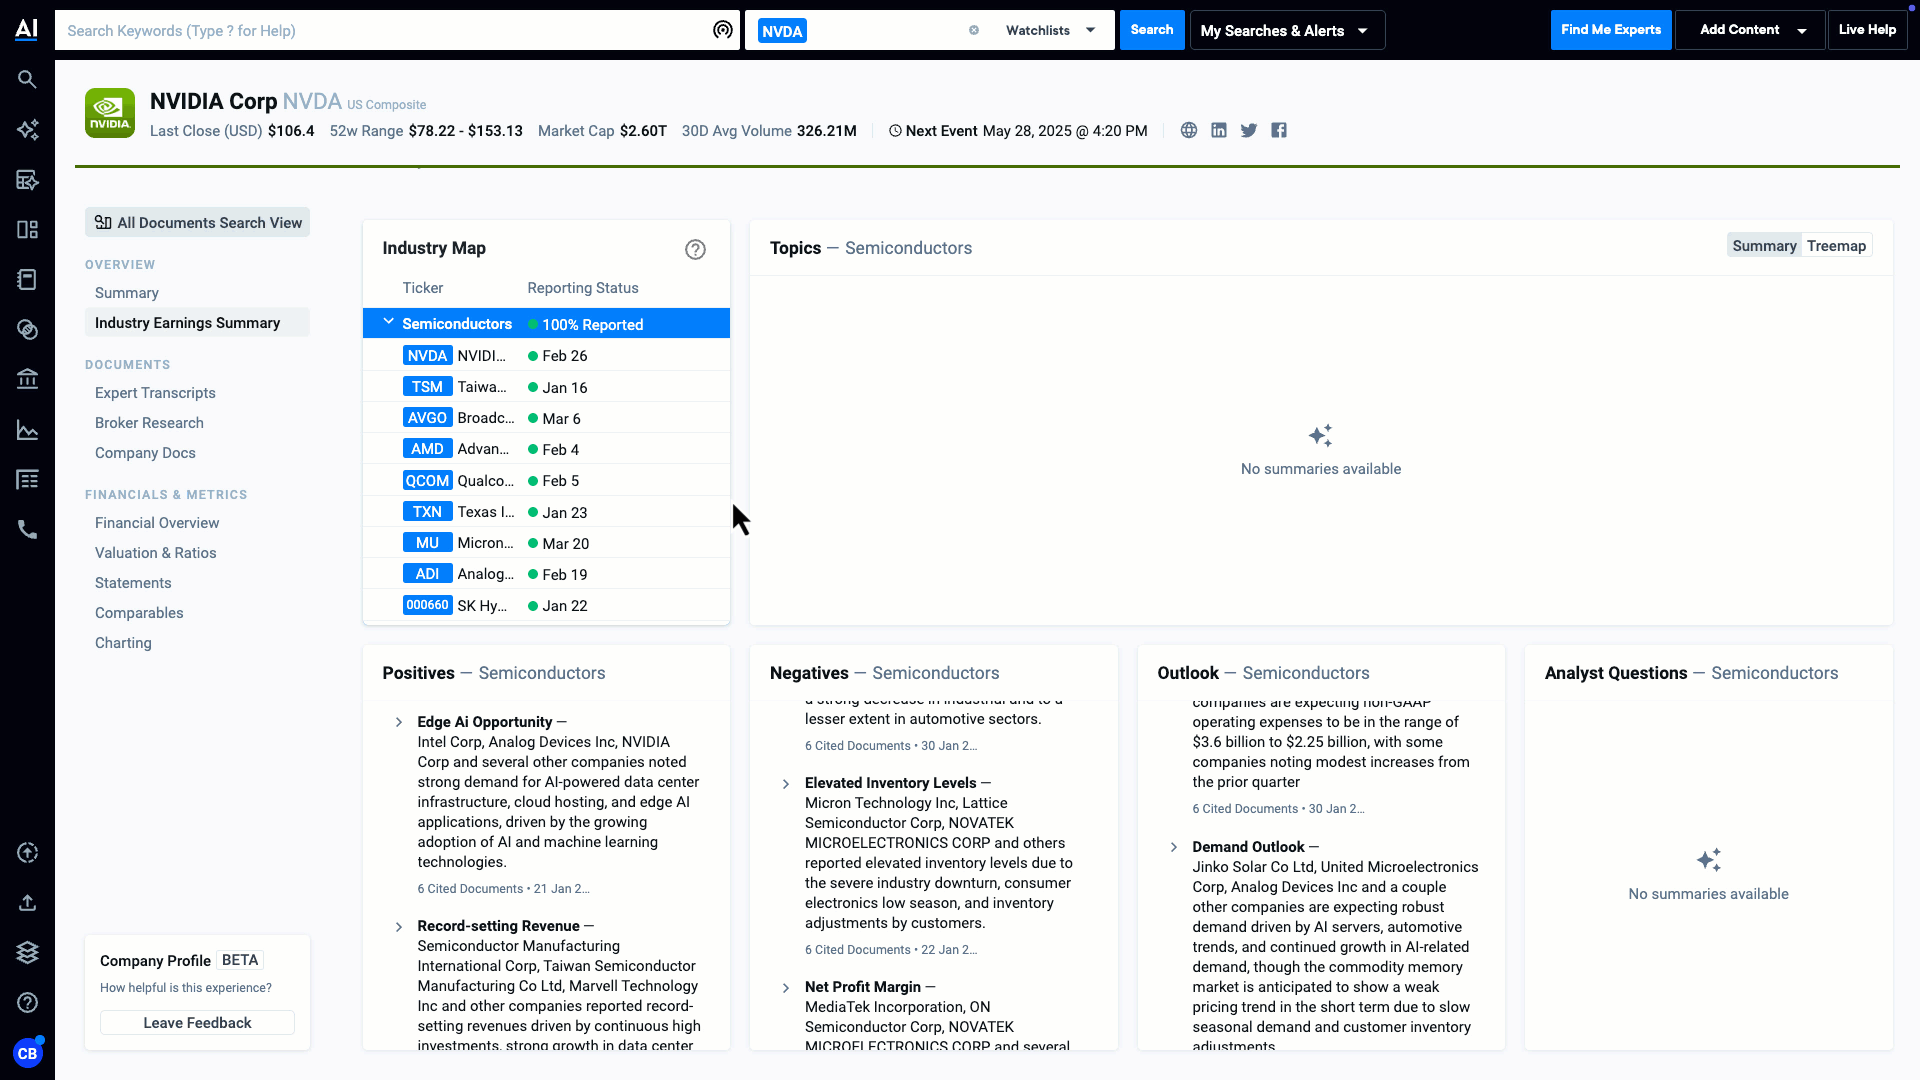Click the Live Help button
This screenshot has height=1080, width=1920.
coord(1867,30)
